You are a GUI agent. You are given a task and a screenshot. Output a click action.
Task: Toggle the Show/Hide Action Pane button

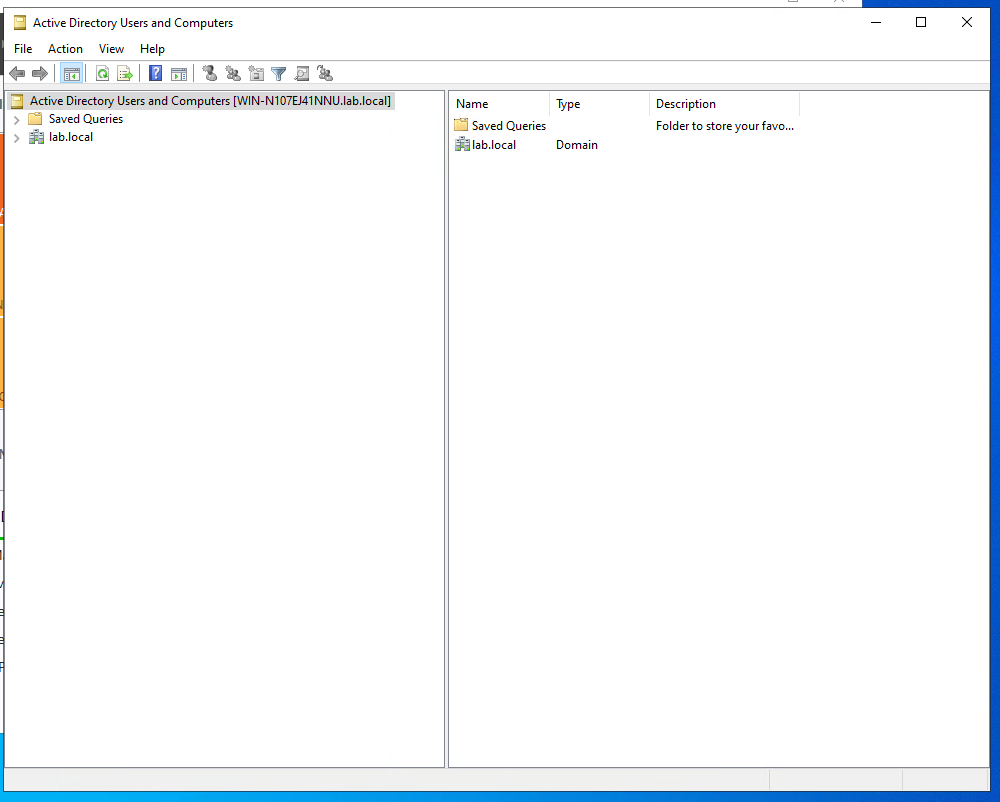tap(179, 73)
